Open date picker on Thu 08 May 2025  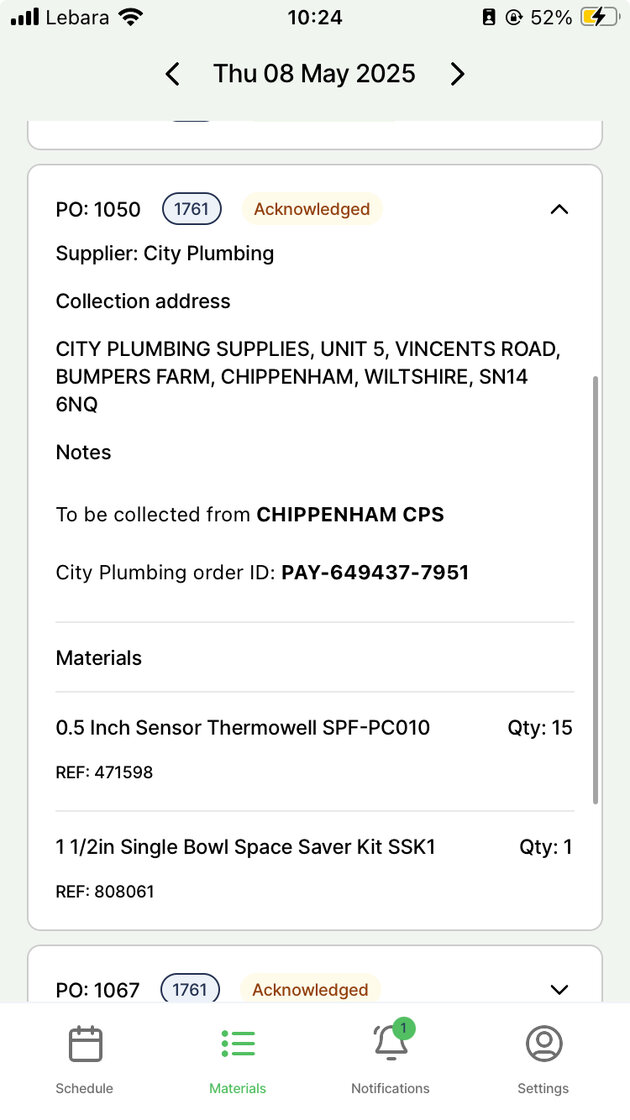coord(314,74)
